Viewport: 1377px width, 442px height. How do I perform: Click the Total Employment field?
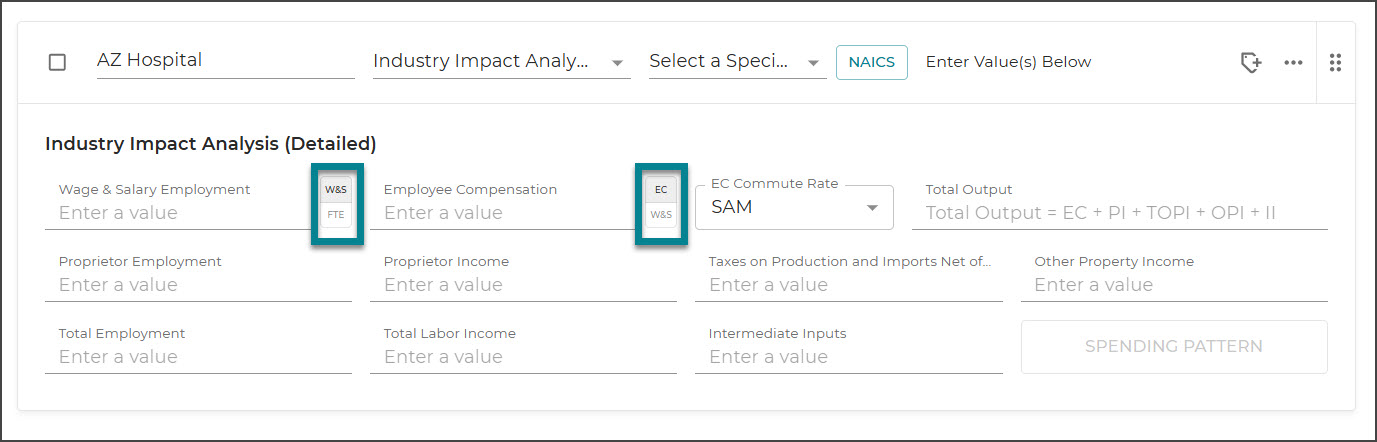pyautogui.click(x=198, y=347)
